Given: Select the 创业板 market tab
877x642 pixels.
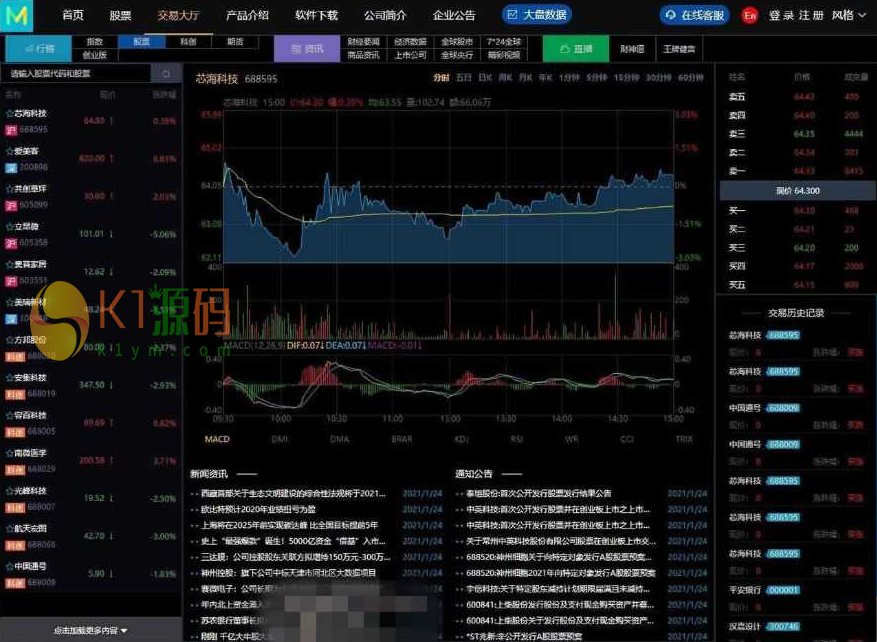Looking at the screenshot, I should 95,55.
